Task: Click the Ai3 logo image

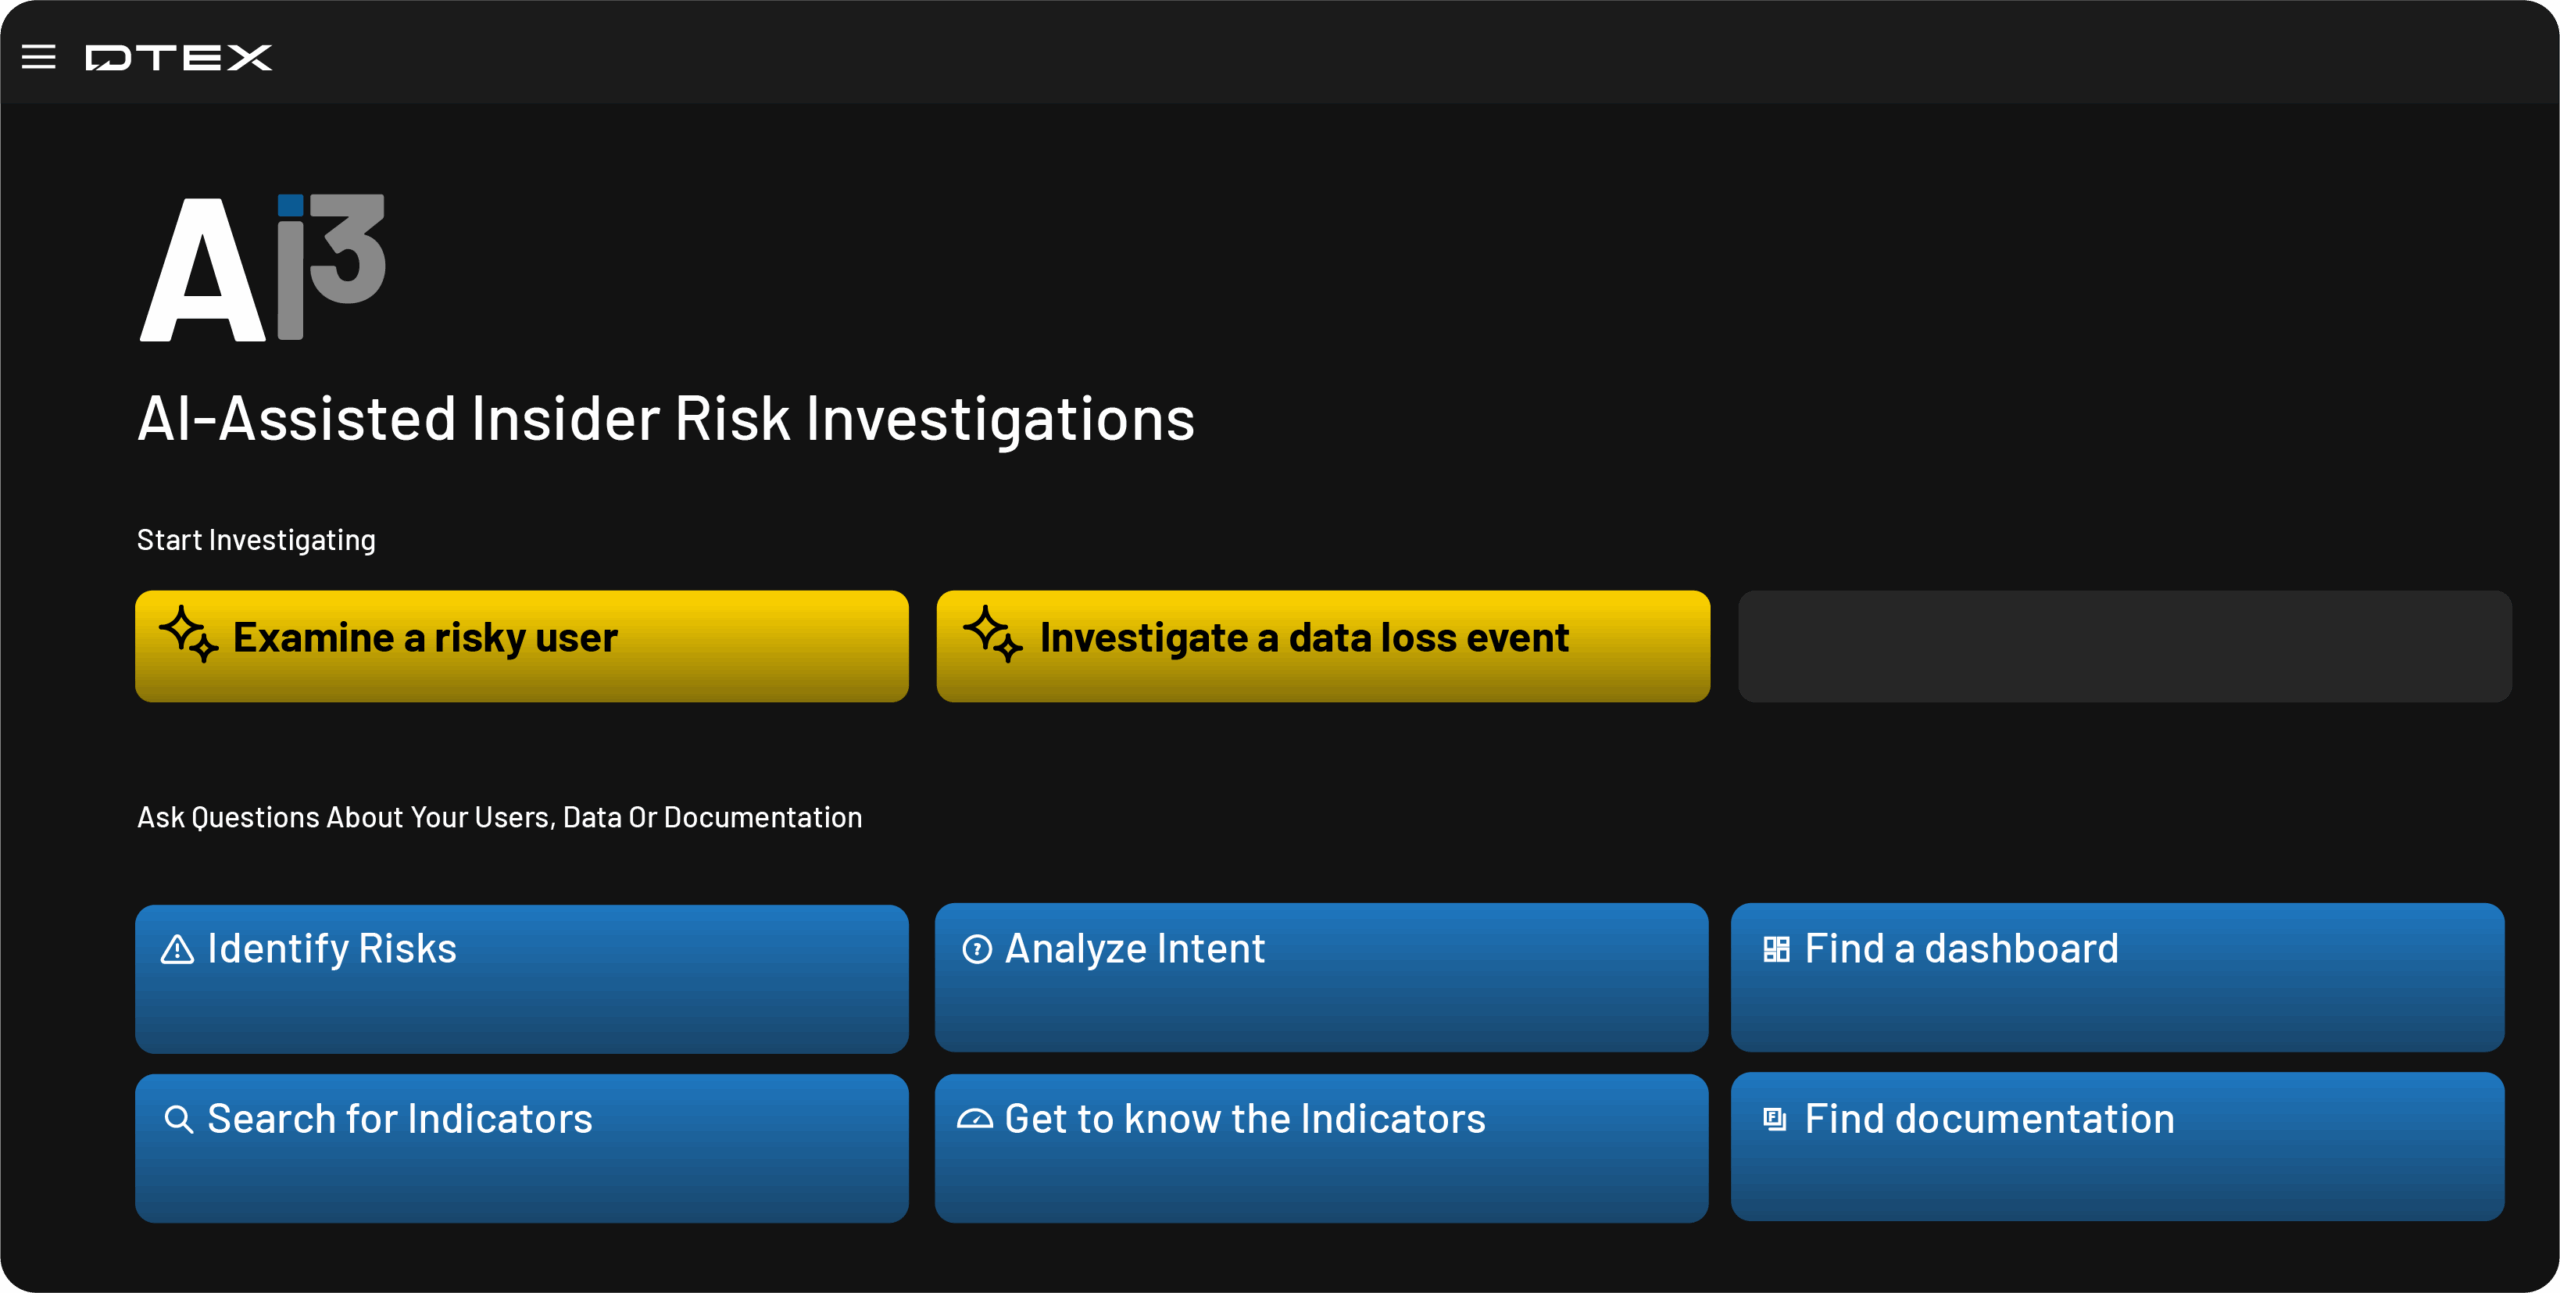Action: click(x=262, y=268)
